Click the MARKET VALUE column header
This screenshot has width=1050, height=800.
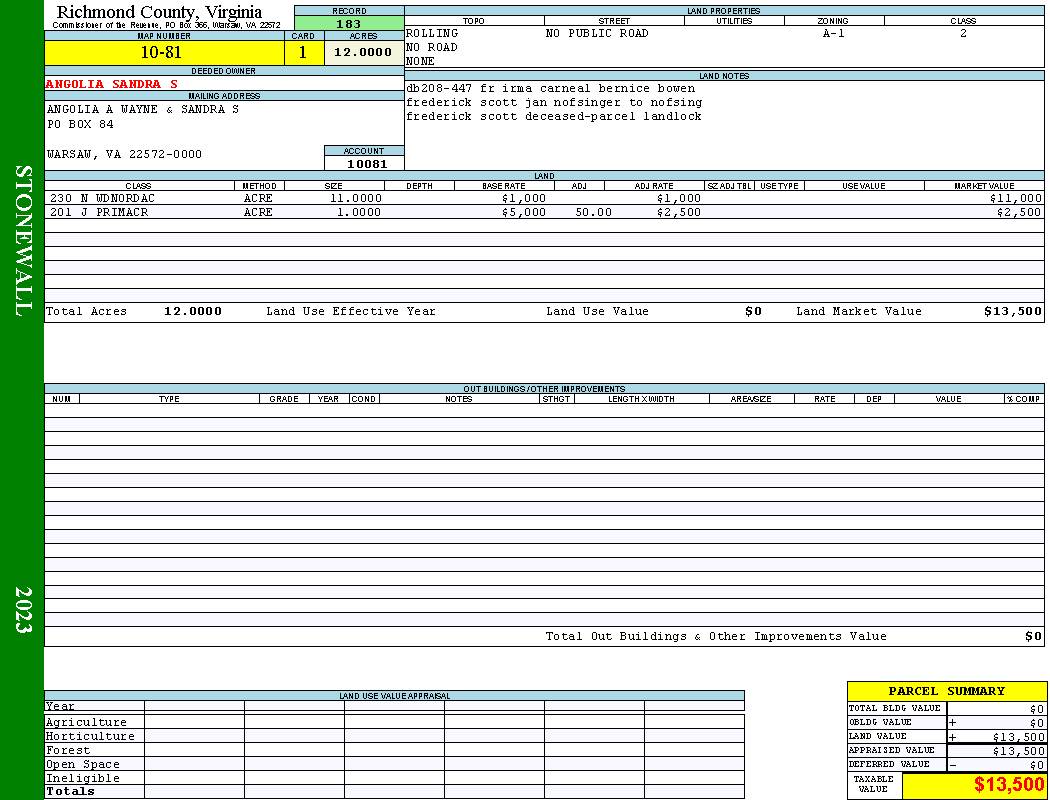coord(984,186)
